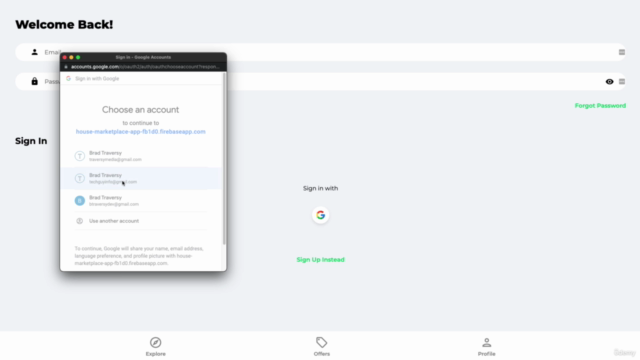The width and height of the screenshot is (640, 360).
Task: Toggle password visibility eye icon
Action: point(609,82)
